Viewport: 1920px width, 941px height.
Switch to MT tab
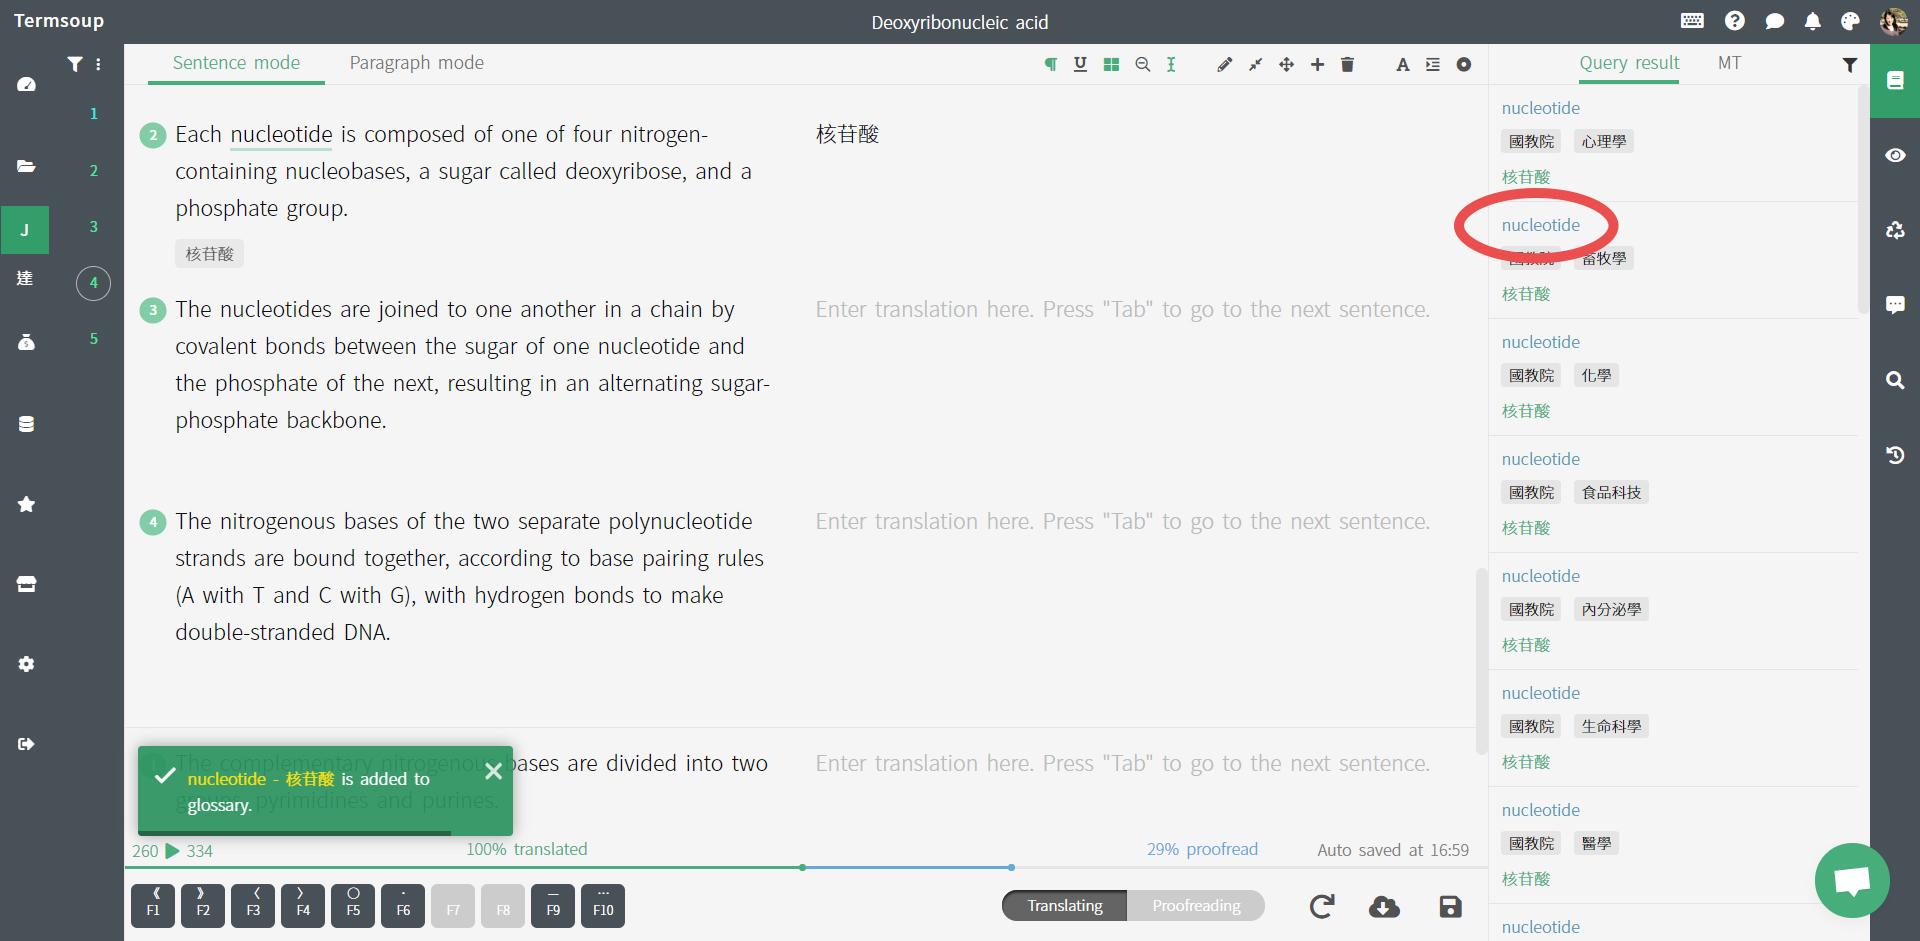pos(1729,63)
